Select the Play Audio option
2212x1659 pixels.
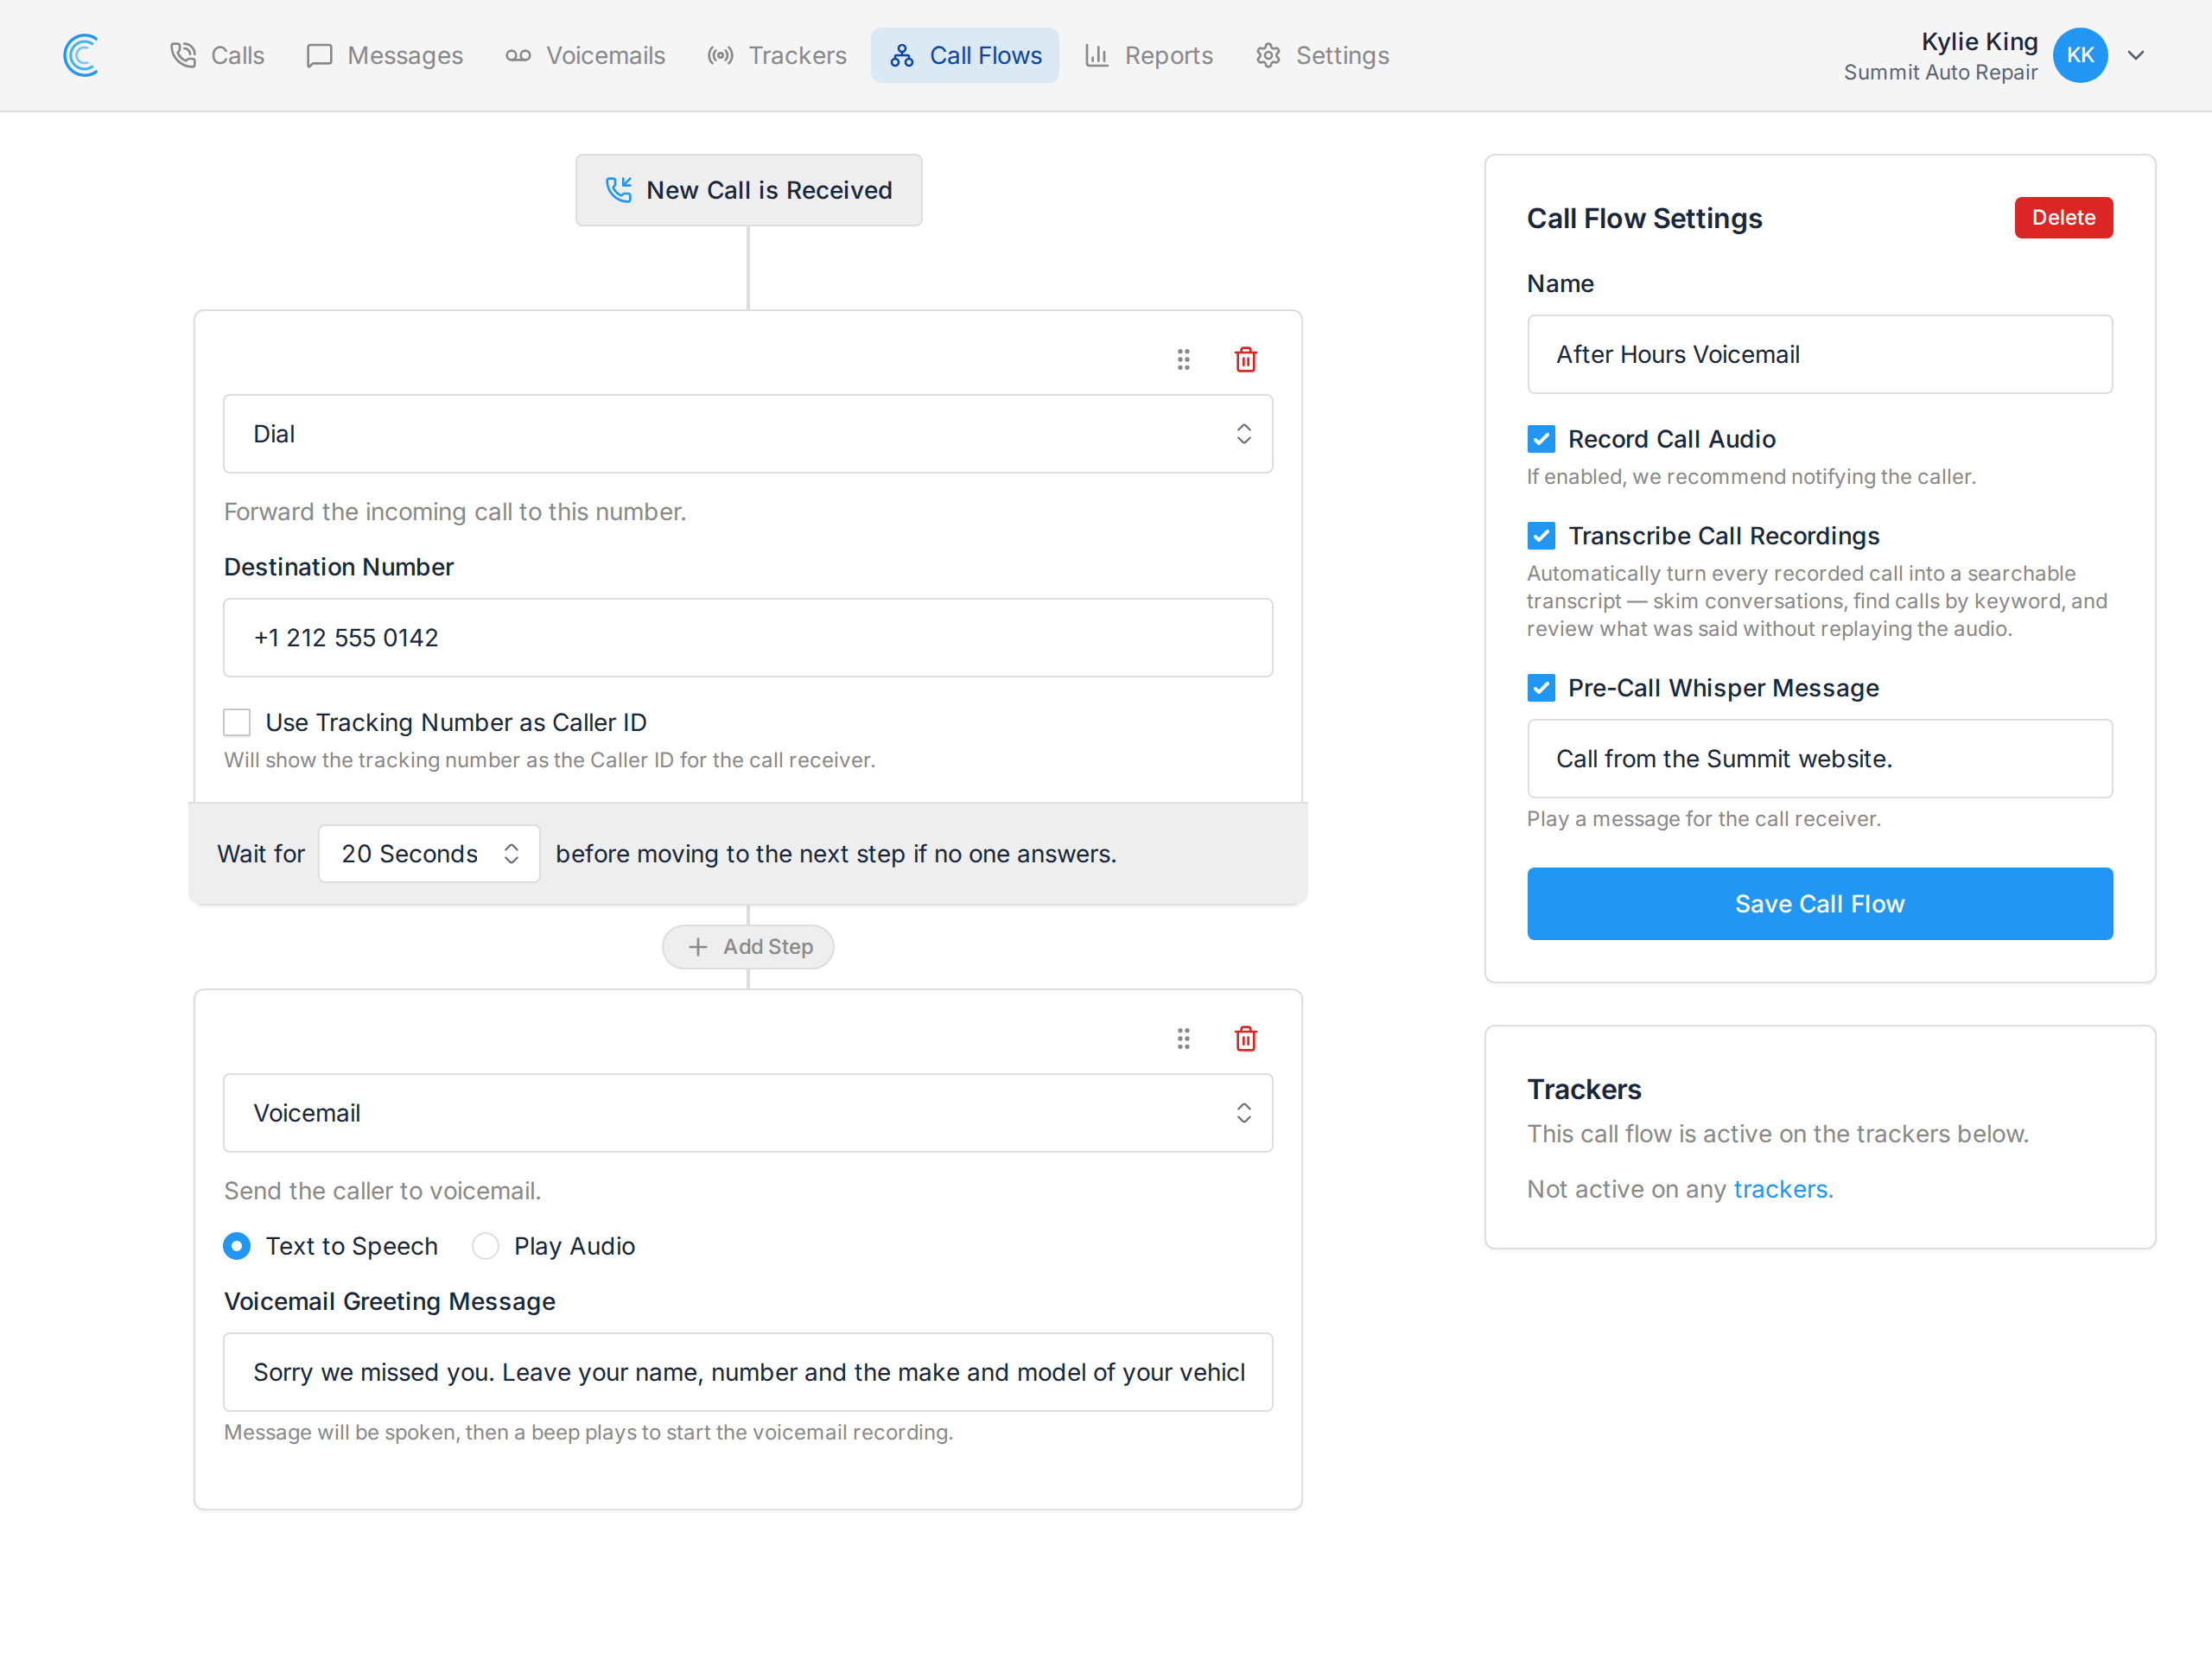(485, 1246)
